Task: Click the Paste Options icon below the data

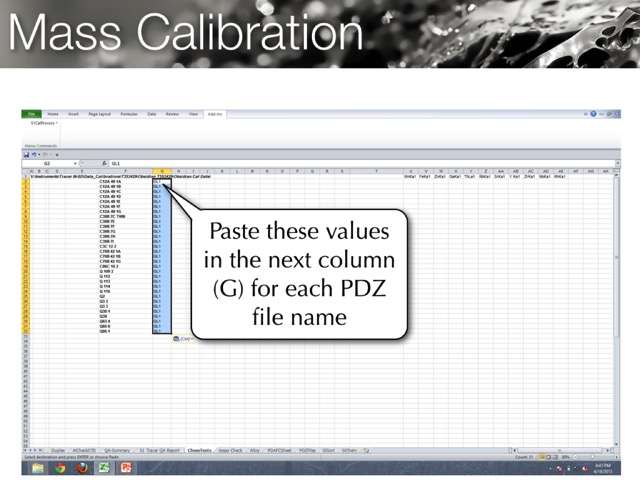Action: point(177,339)
